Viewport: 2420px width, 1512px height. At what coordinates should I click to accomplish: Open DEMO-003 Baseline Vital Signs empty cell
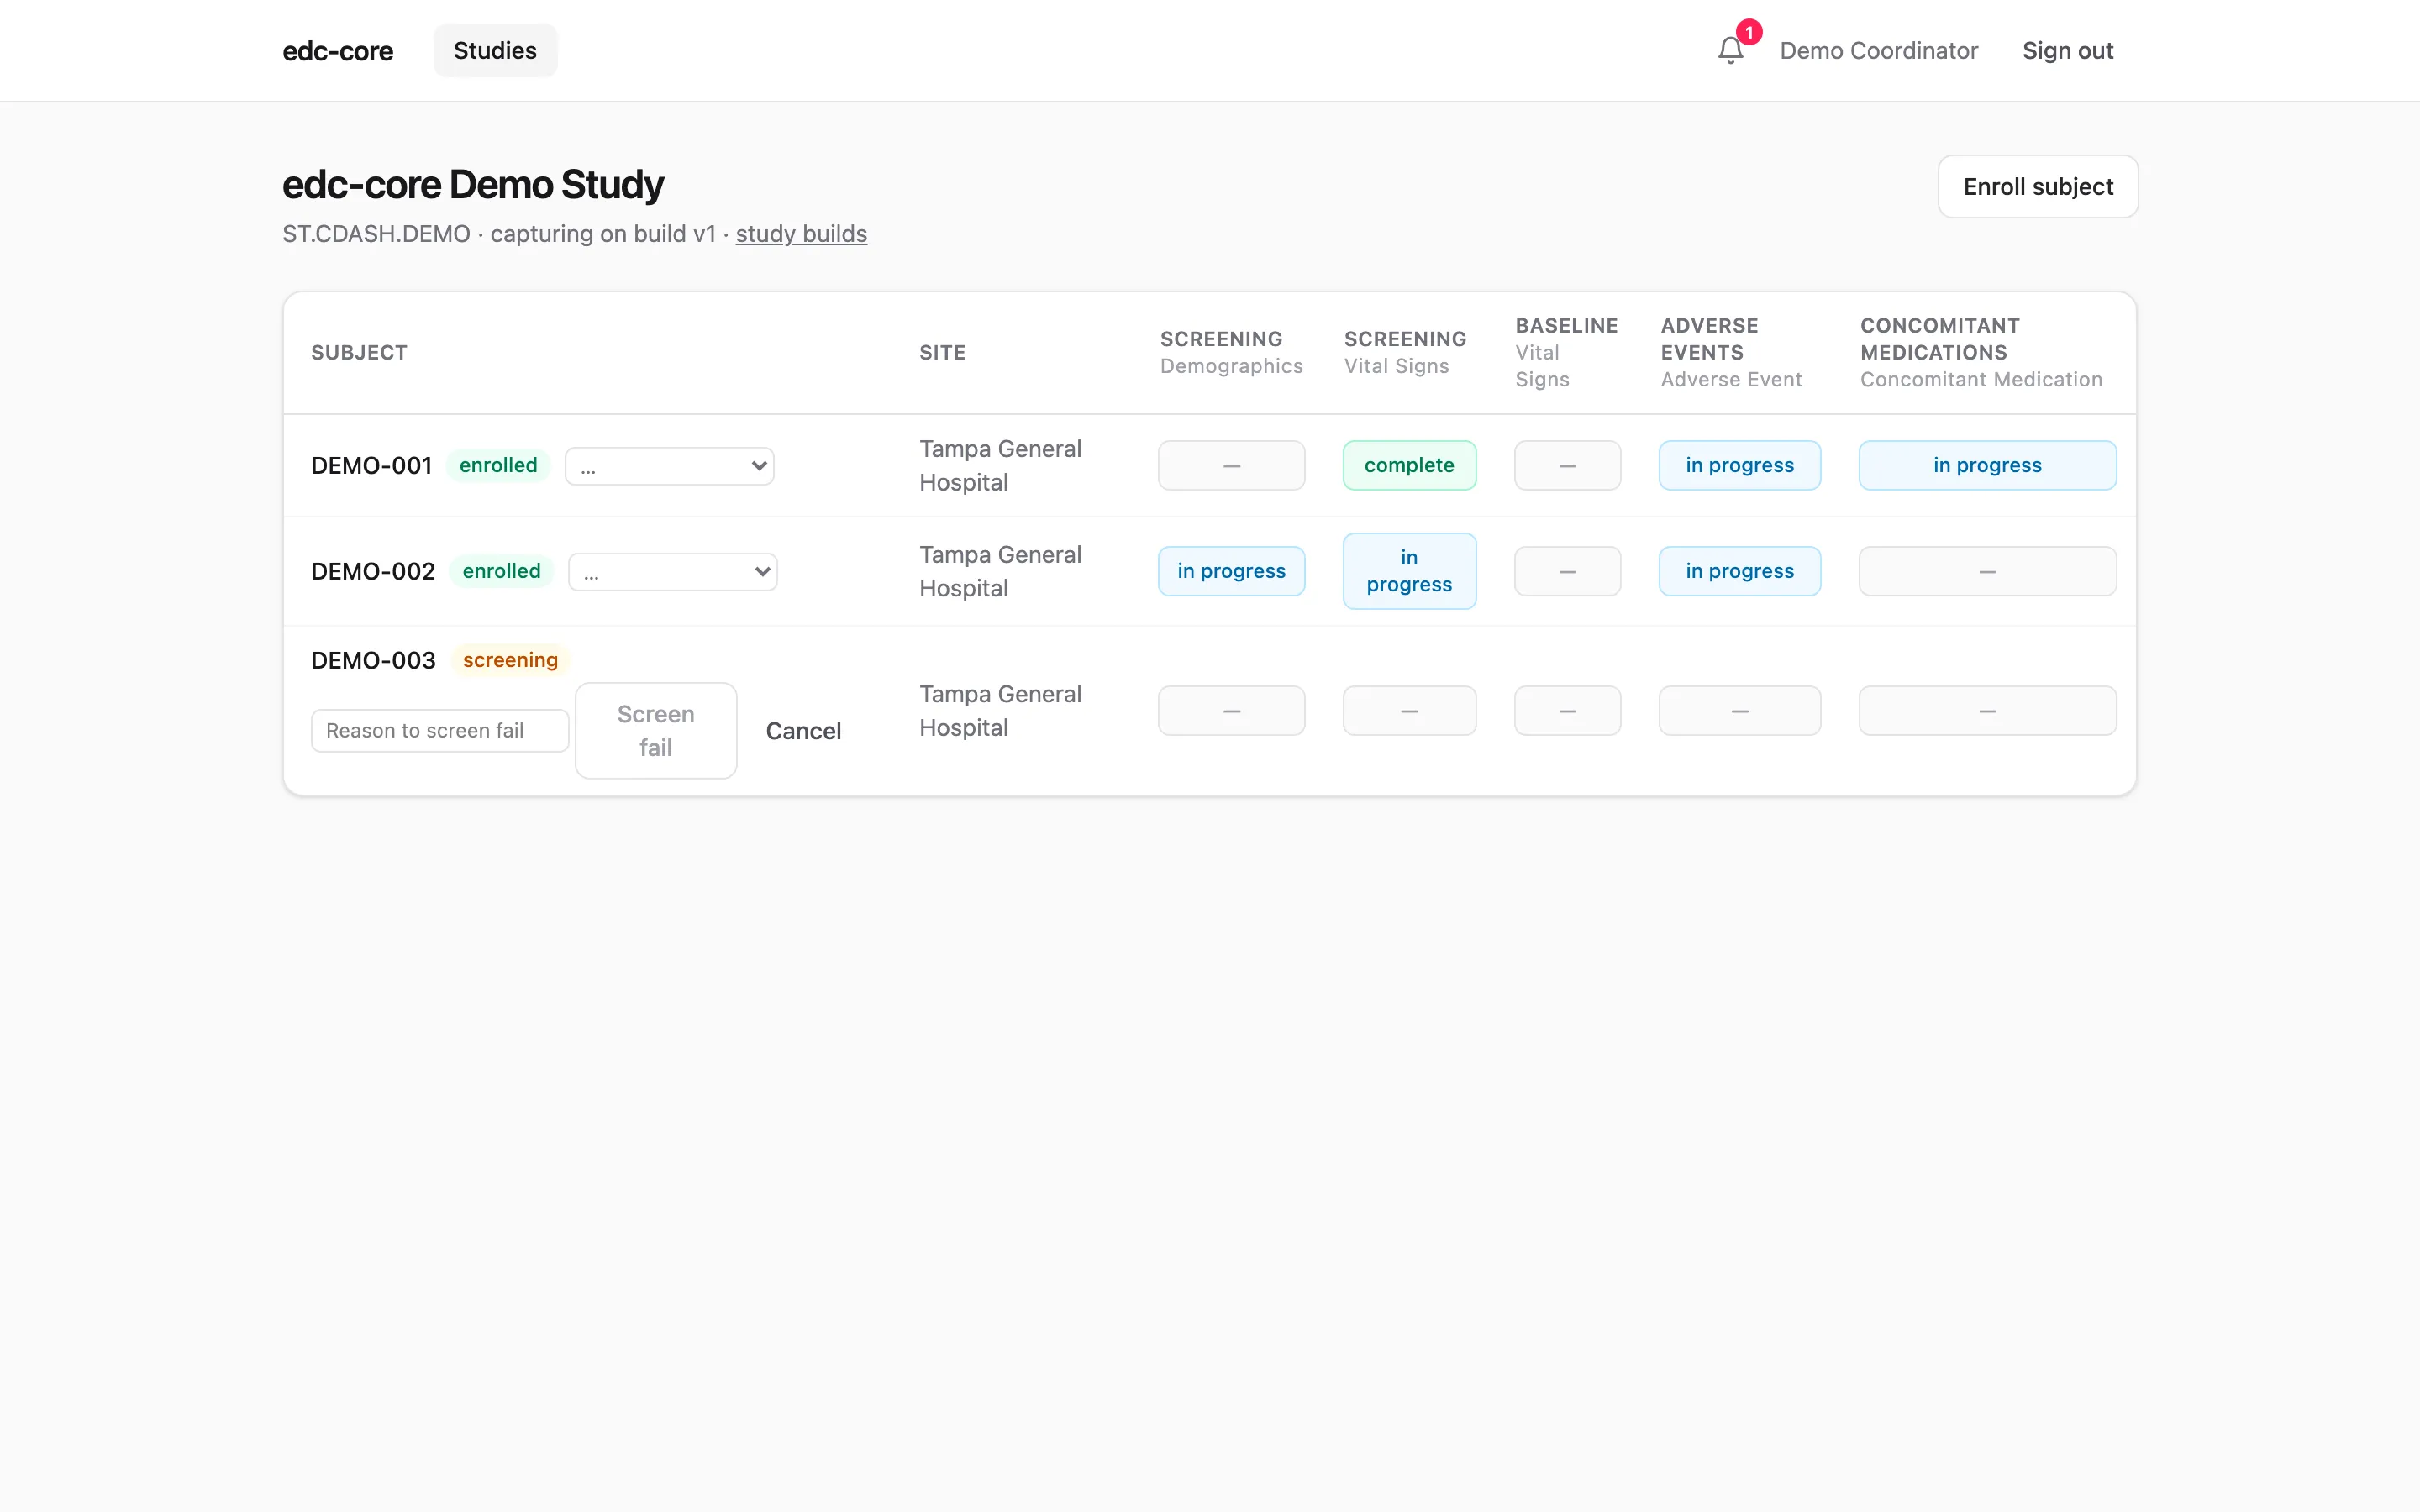click(1567, 711)
